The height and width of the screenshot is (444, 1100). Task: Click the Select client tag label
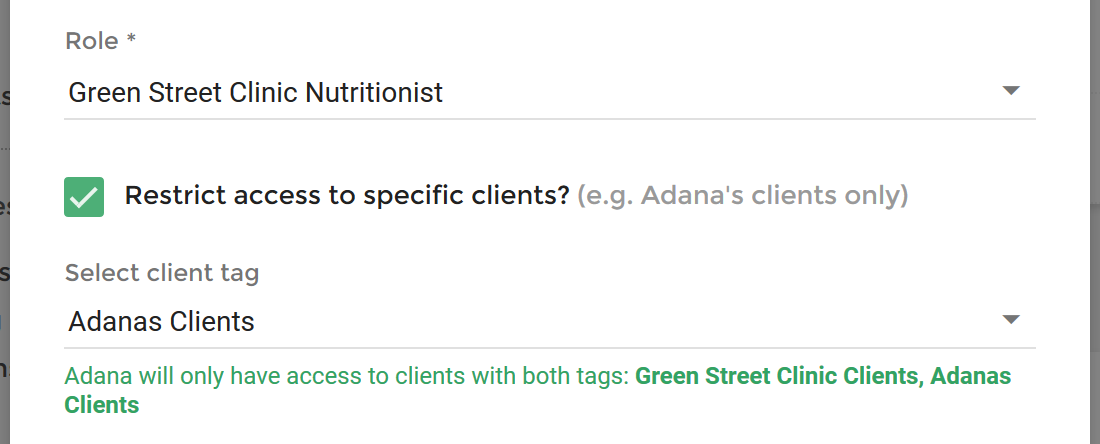[162, 273]
